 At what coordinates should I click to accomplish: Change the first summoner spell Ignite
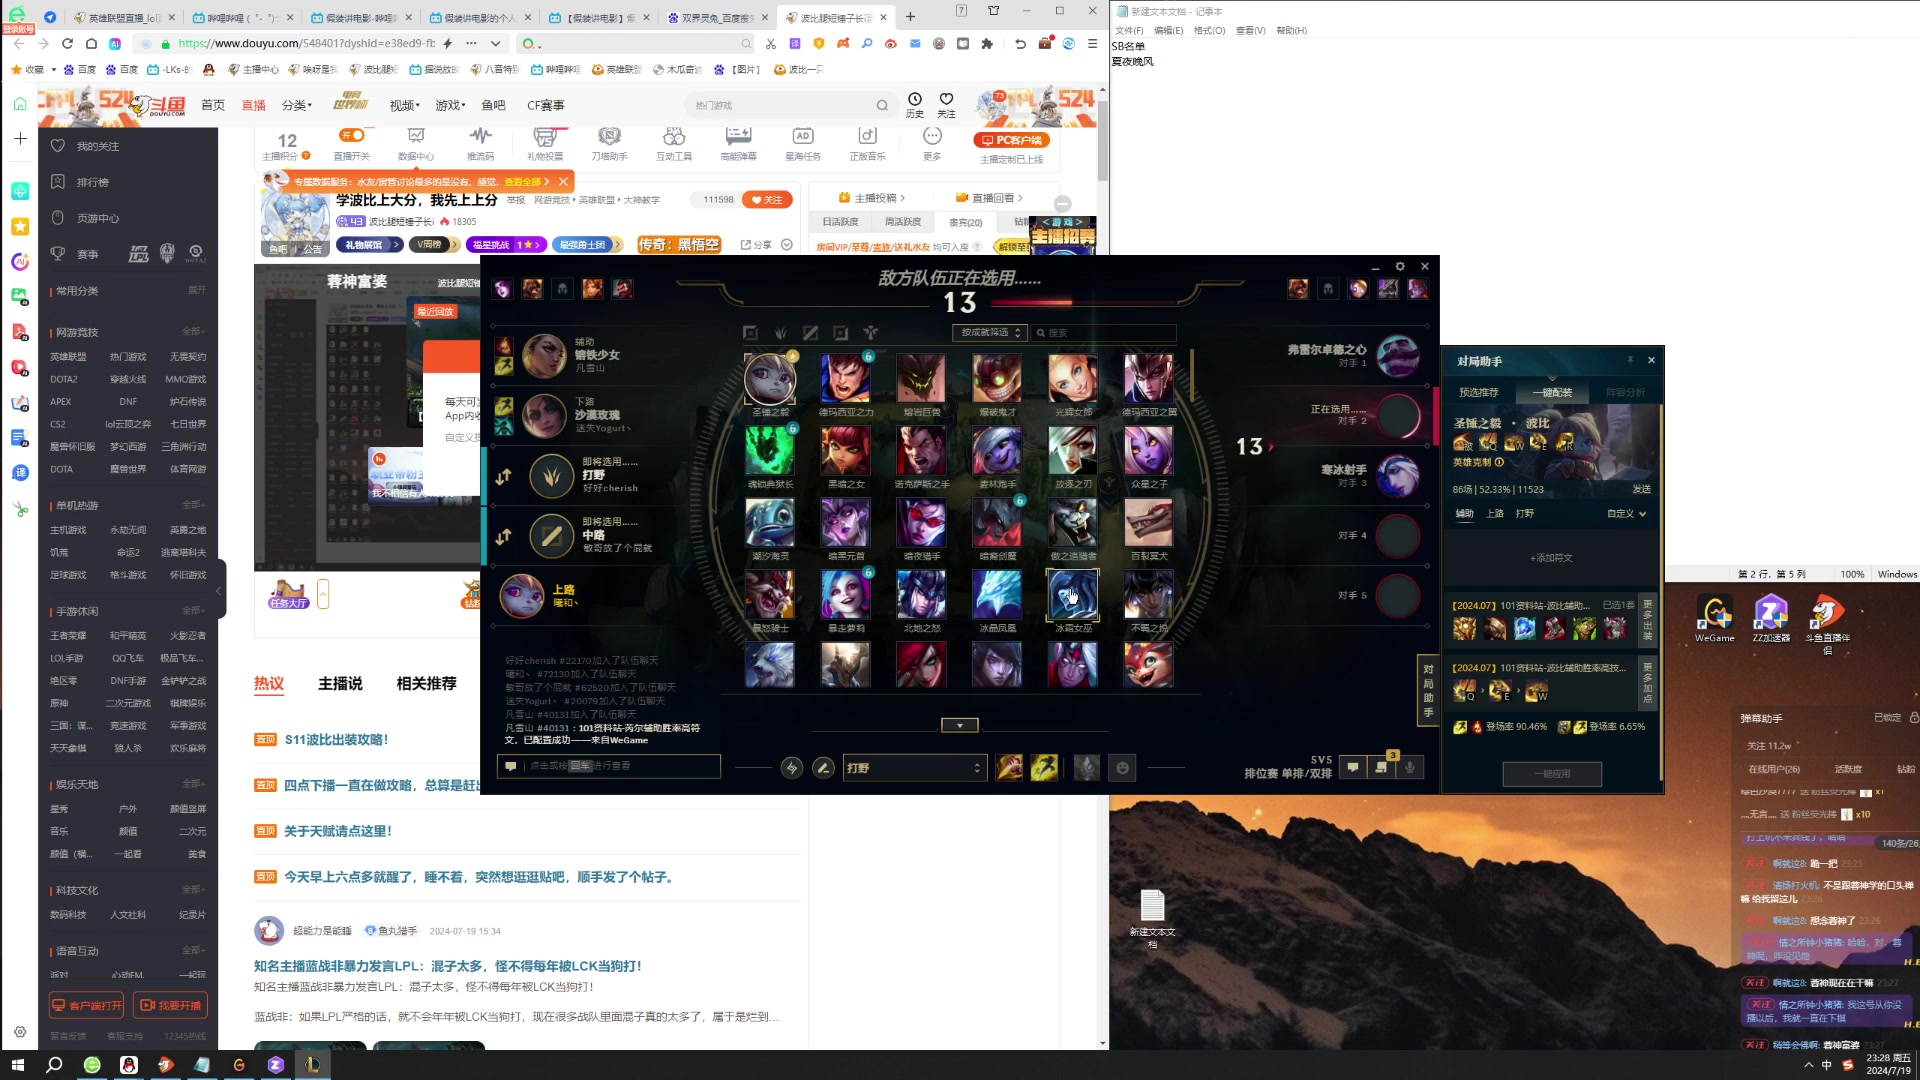tap(1009, 767)
